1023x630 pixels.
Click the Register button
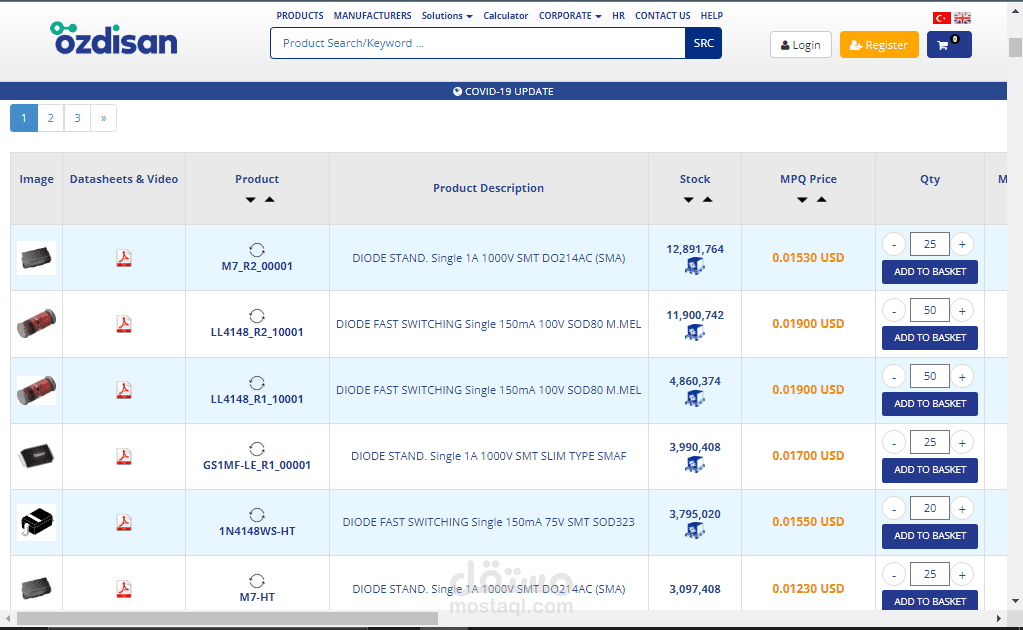point(879,44)
